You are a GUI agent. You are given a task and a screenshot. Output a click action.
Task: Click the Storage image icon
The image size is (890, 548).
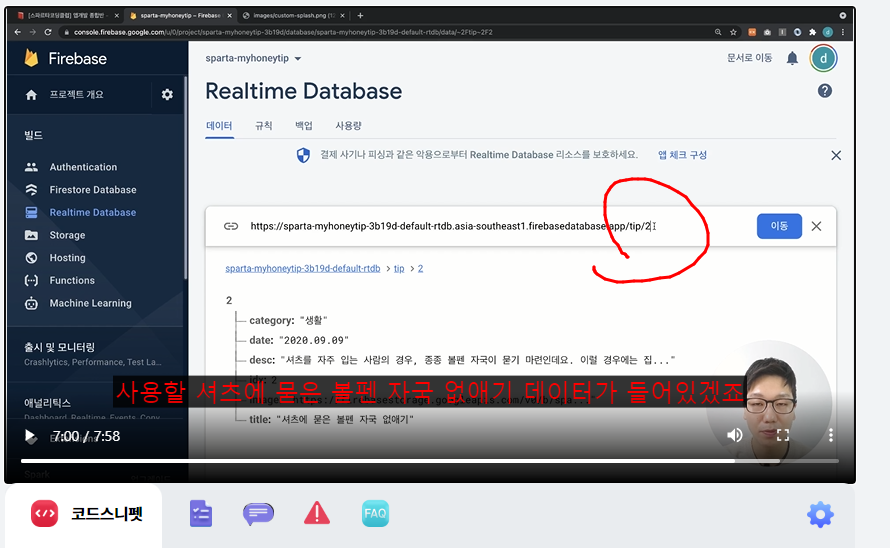point(31,235)
